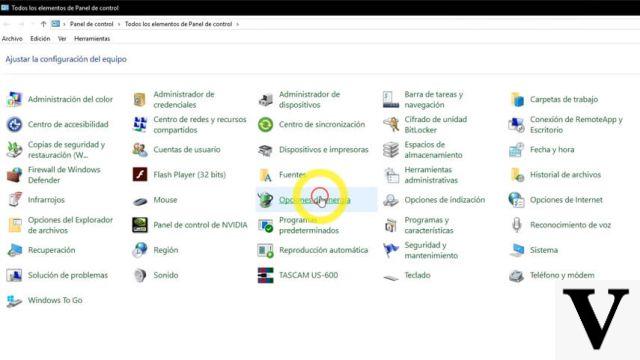Open the Archivo menu
Viewport: 640px width, 360px height.
(12, 39)
